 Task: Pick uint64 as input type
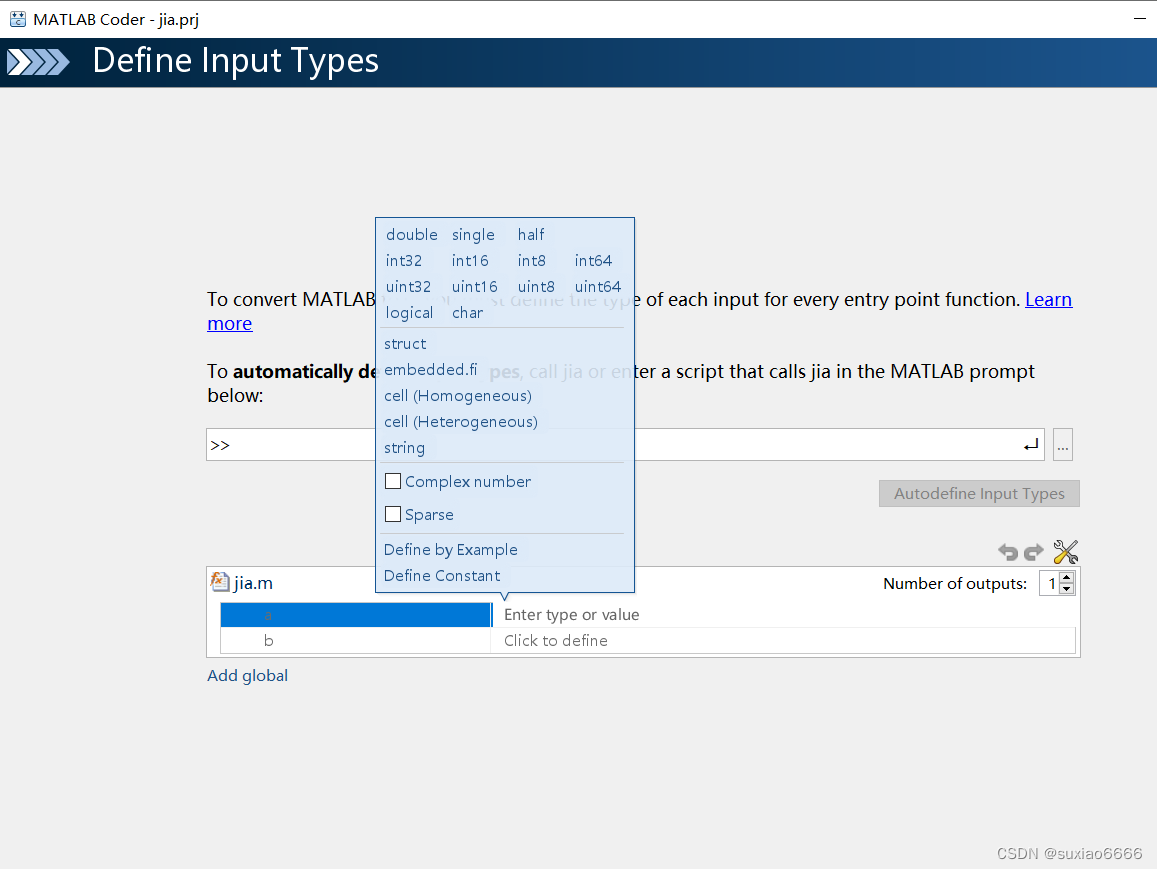pyautogui.click(x=598, y=286)
